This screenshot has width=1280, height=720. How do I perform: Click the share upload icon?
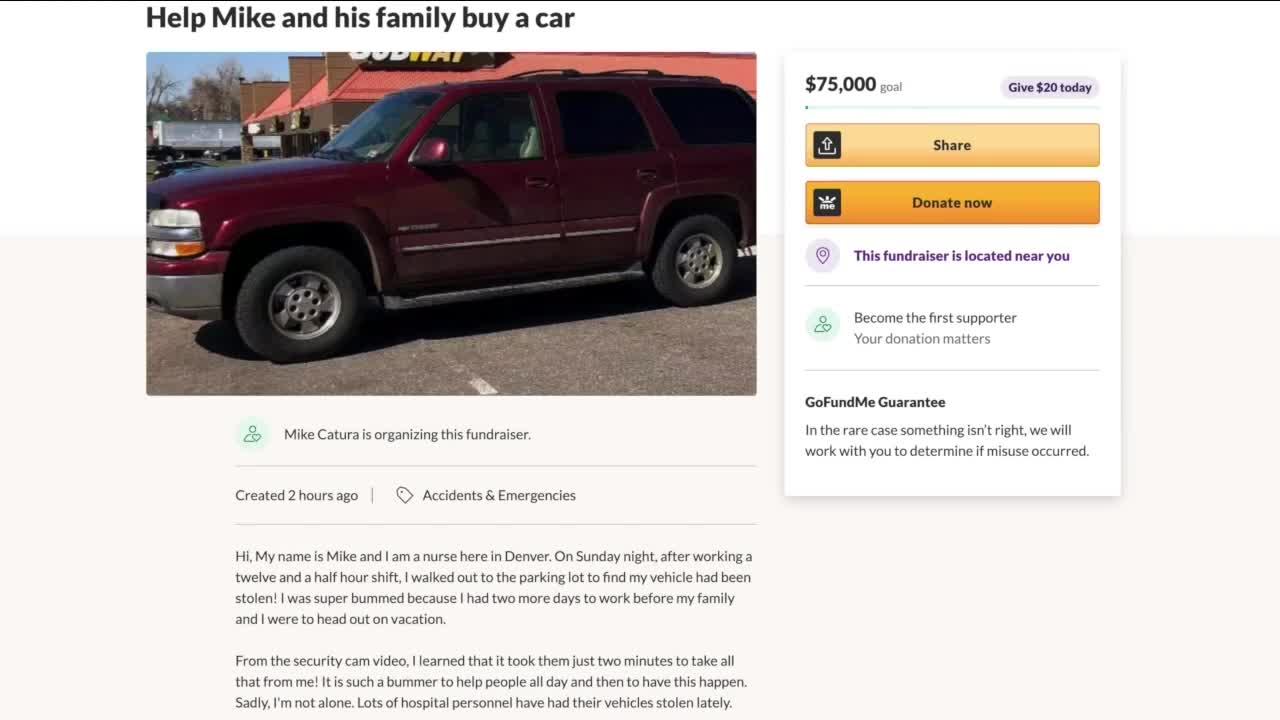[x=827, y=145]
